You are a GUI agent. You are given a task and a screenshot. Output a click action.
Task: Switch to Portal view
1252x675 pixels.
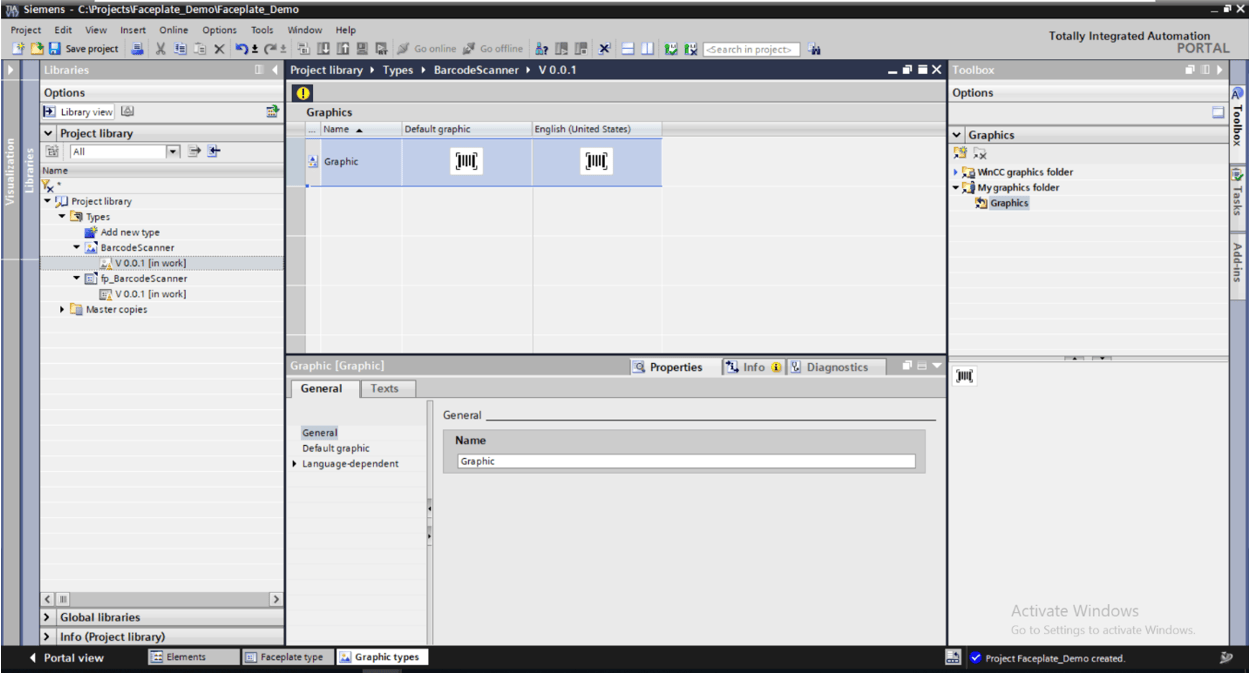66,658
